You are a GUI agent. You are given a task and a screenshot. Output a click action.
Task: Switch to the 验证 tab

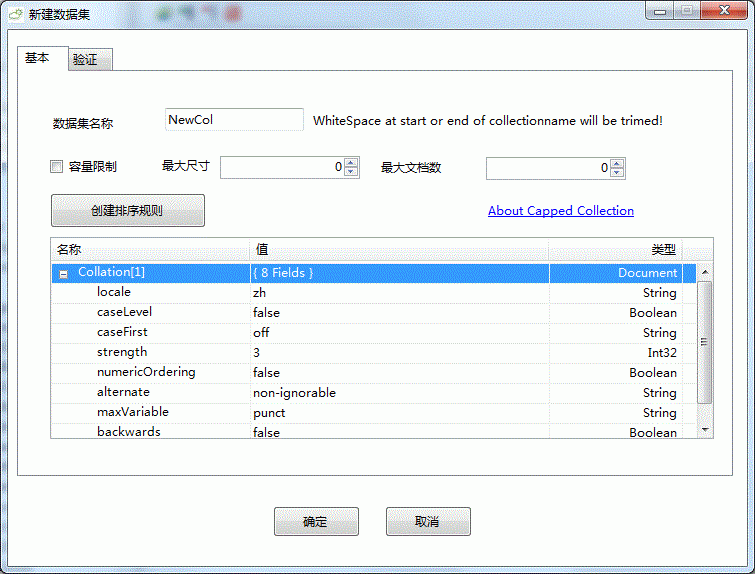[x=90, y=60]
